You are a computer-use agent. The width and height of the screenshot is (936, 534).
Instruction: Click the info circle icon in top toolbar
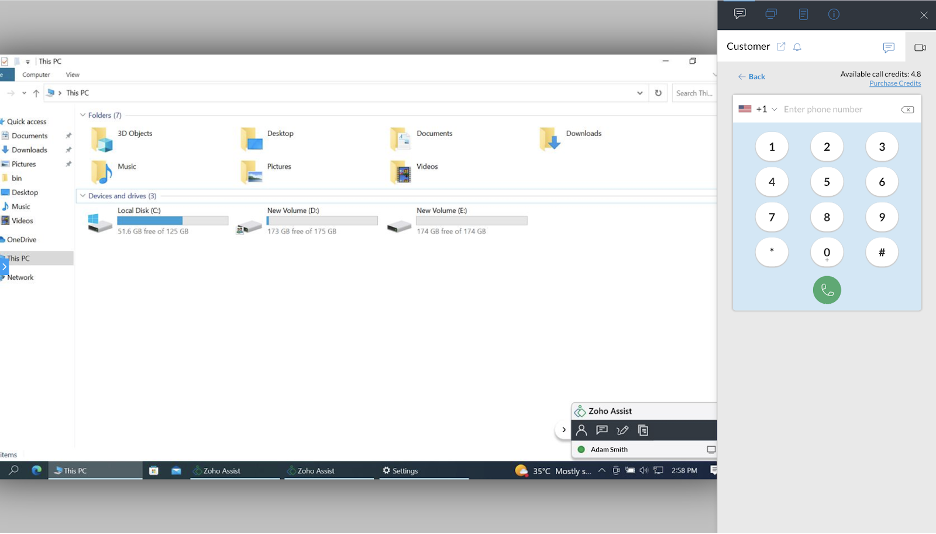click(834, 14)
